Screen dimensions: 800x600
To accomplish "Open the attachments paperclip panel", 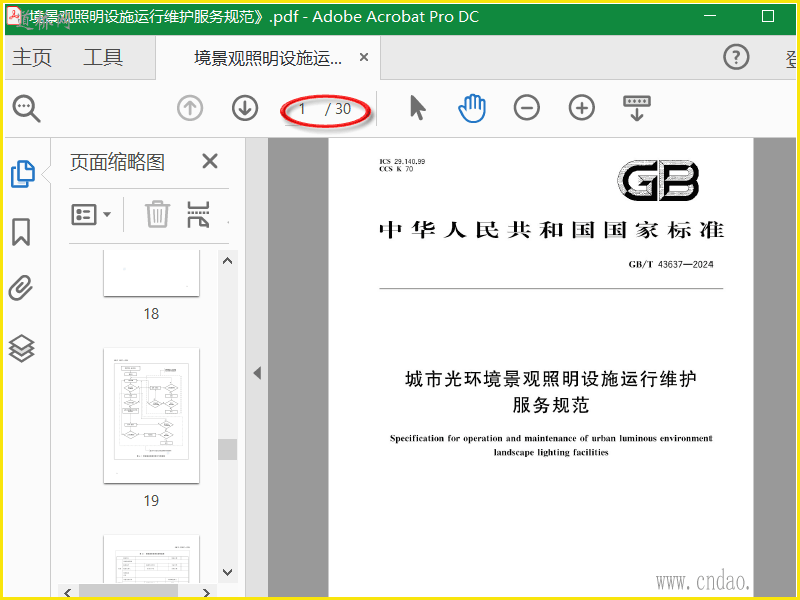I will tap(21, 288).
